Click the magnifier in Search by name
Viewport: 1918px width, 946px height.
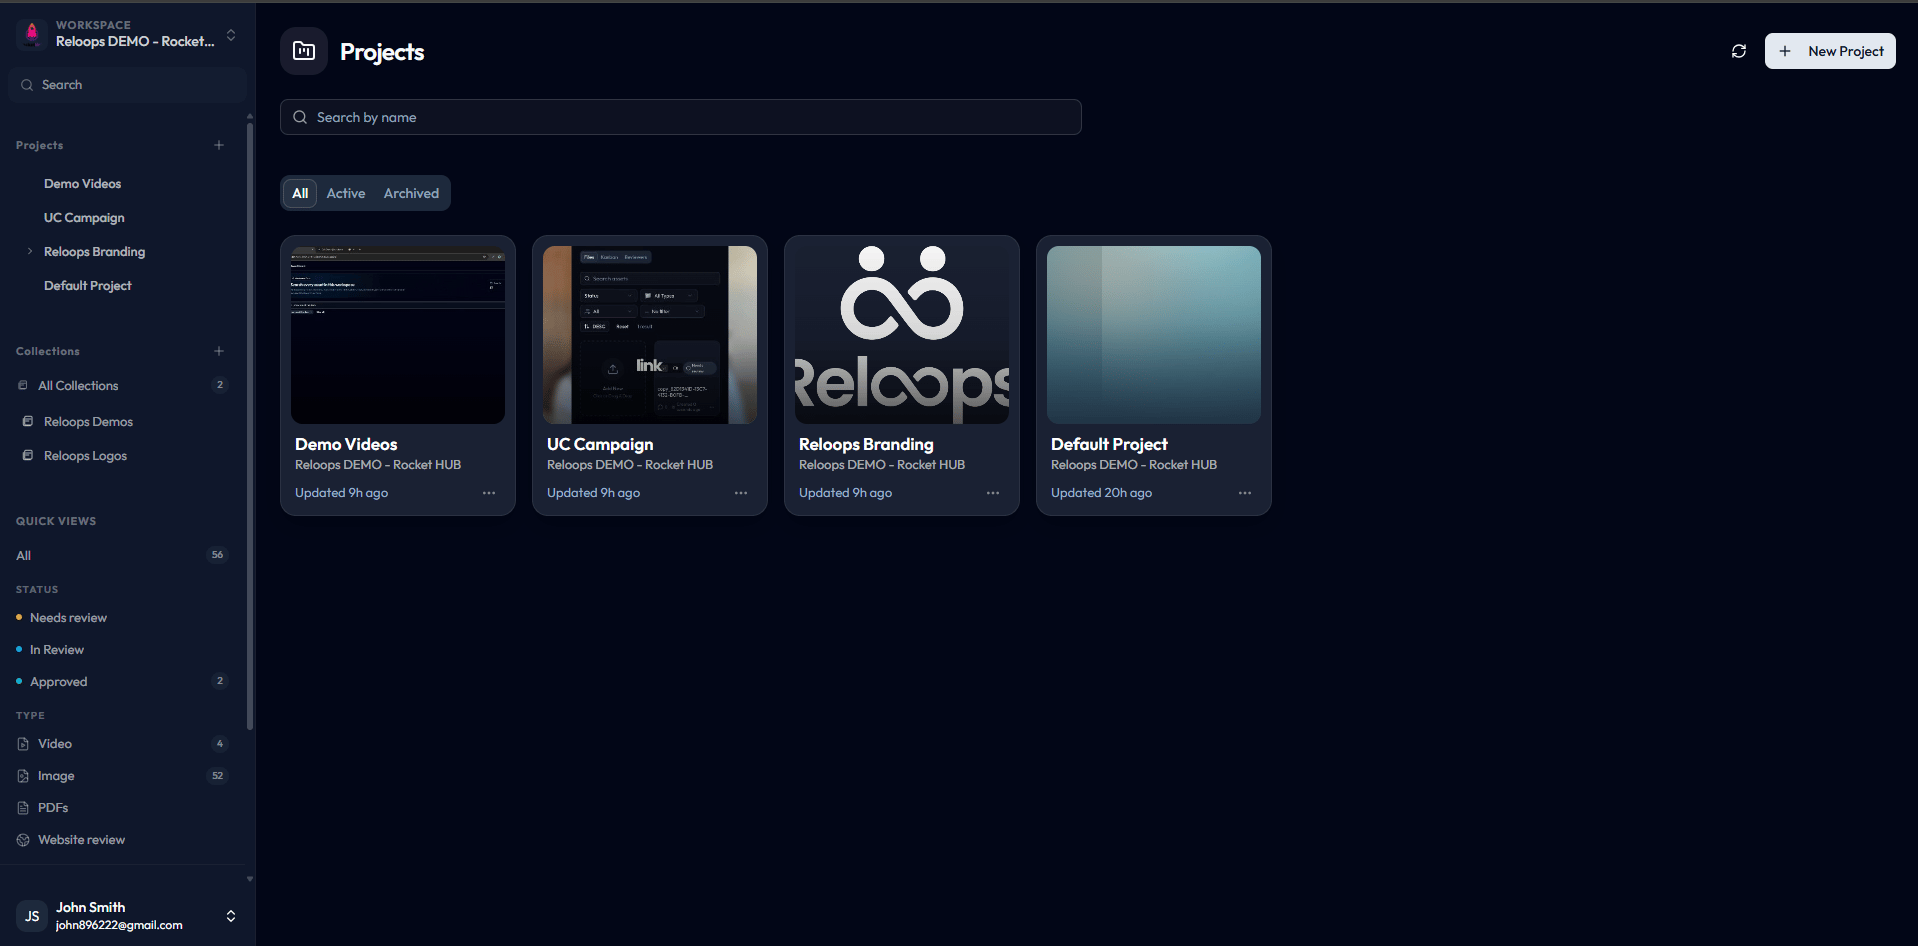coord(300,117)
